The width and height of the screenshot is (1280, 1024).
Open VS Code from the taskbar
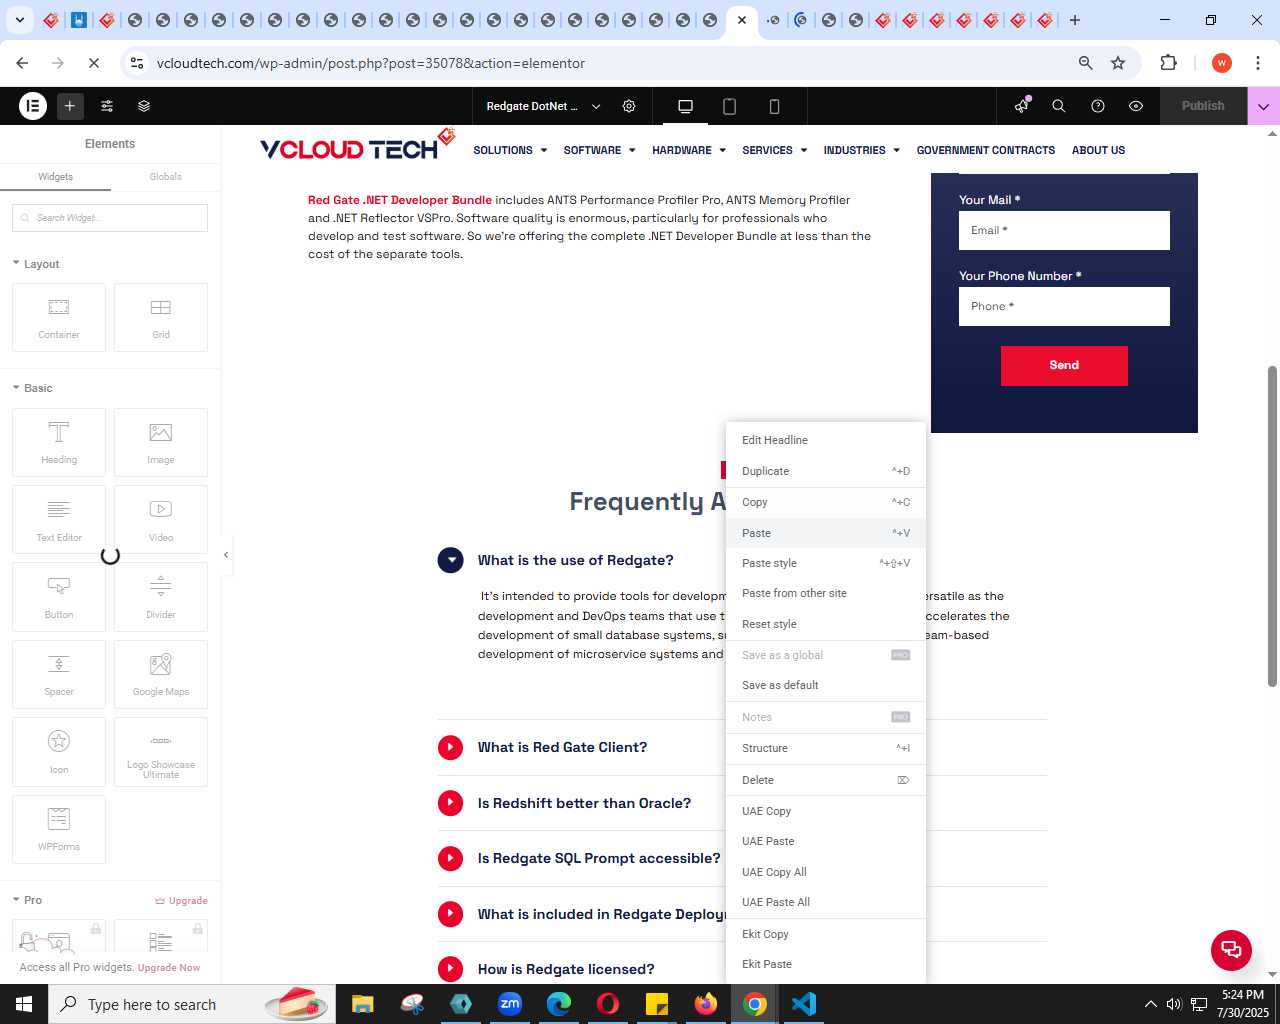[804, 1004]
